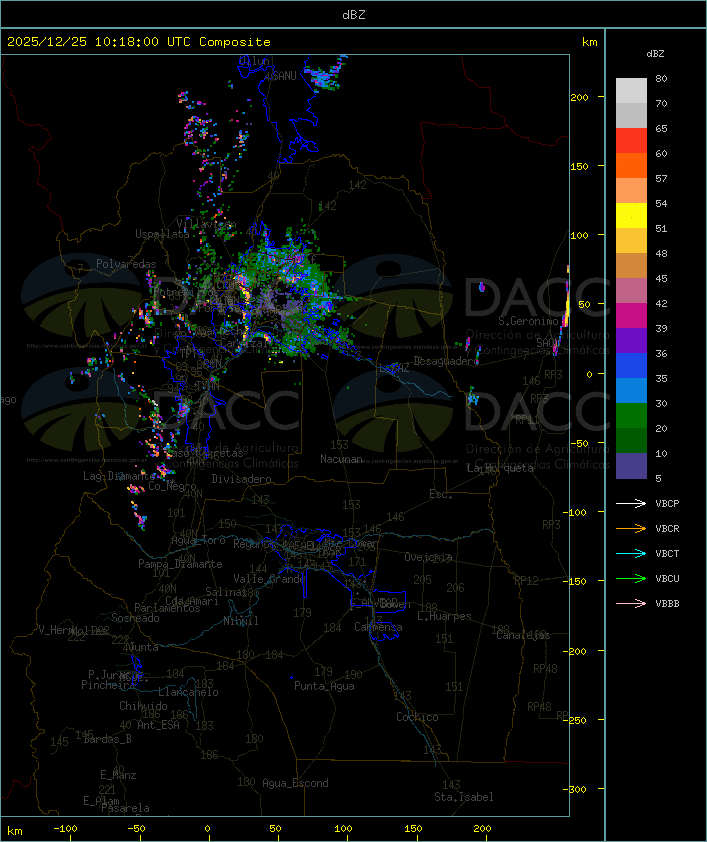707x842 pixels.
Task: Click the -300 tick label on the vertical axis
Action: [x=574, y=789]
